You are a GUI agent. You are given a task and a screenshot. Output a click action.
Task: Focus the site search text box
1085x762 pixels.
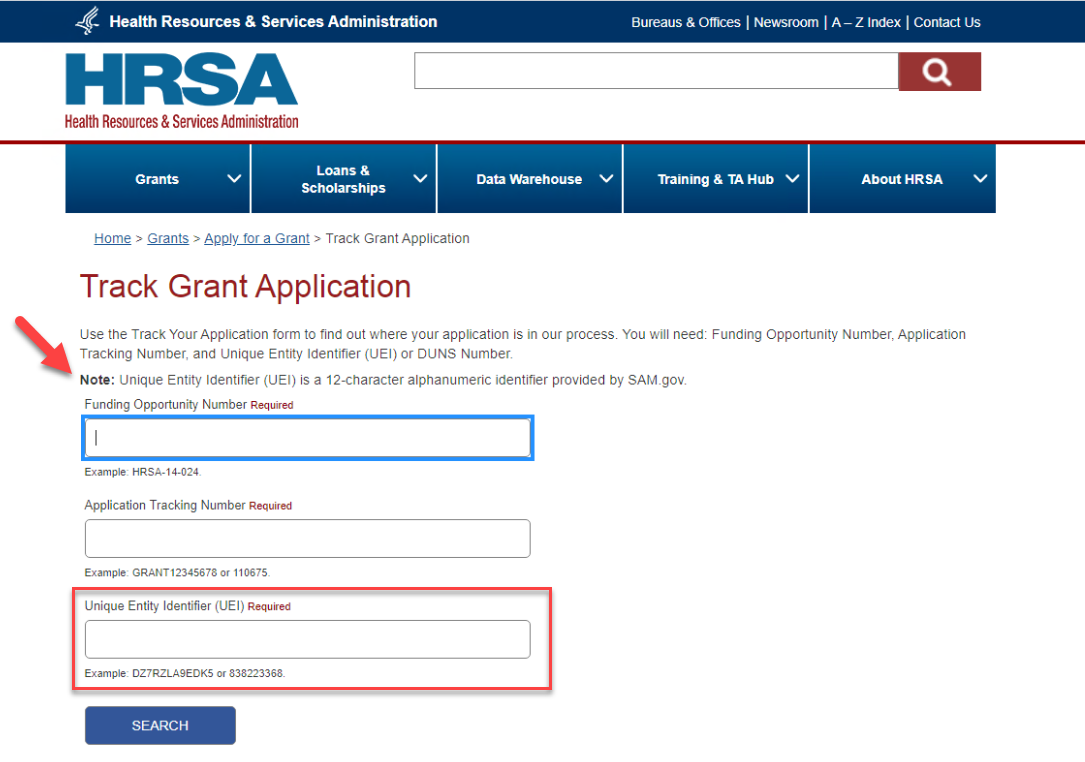point(656,71)
